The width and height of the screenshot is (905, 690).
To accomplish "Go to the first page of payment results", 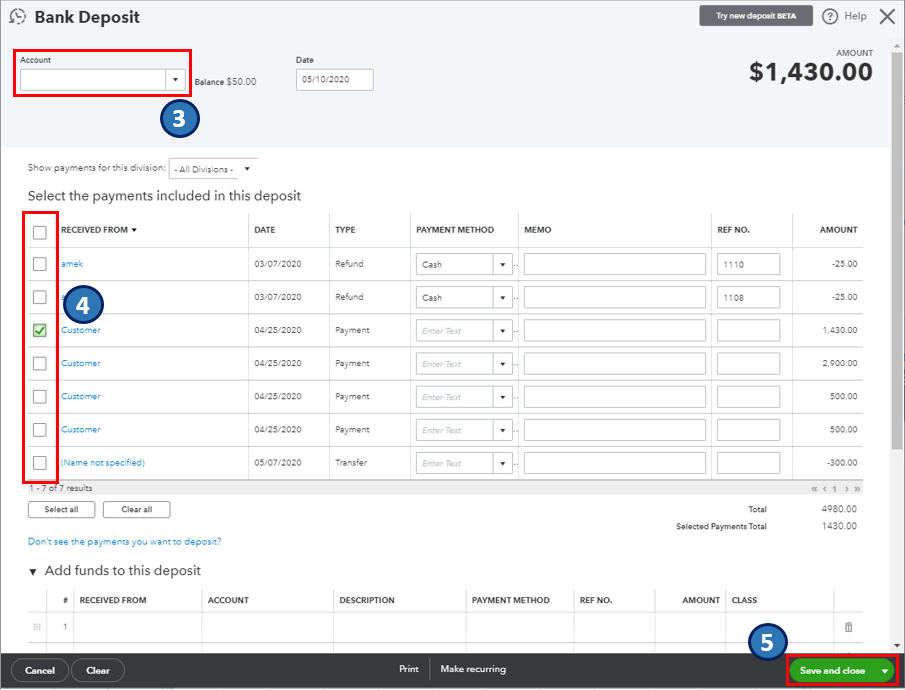I will pos(815,489).
